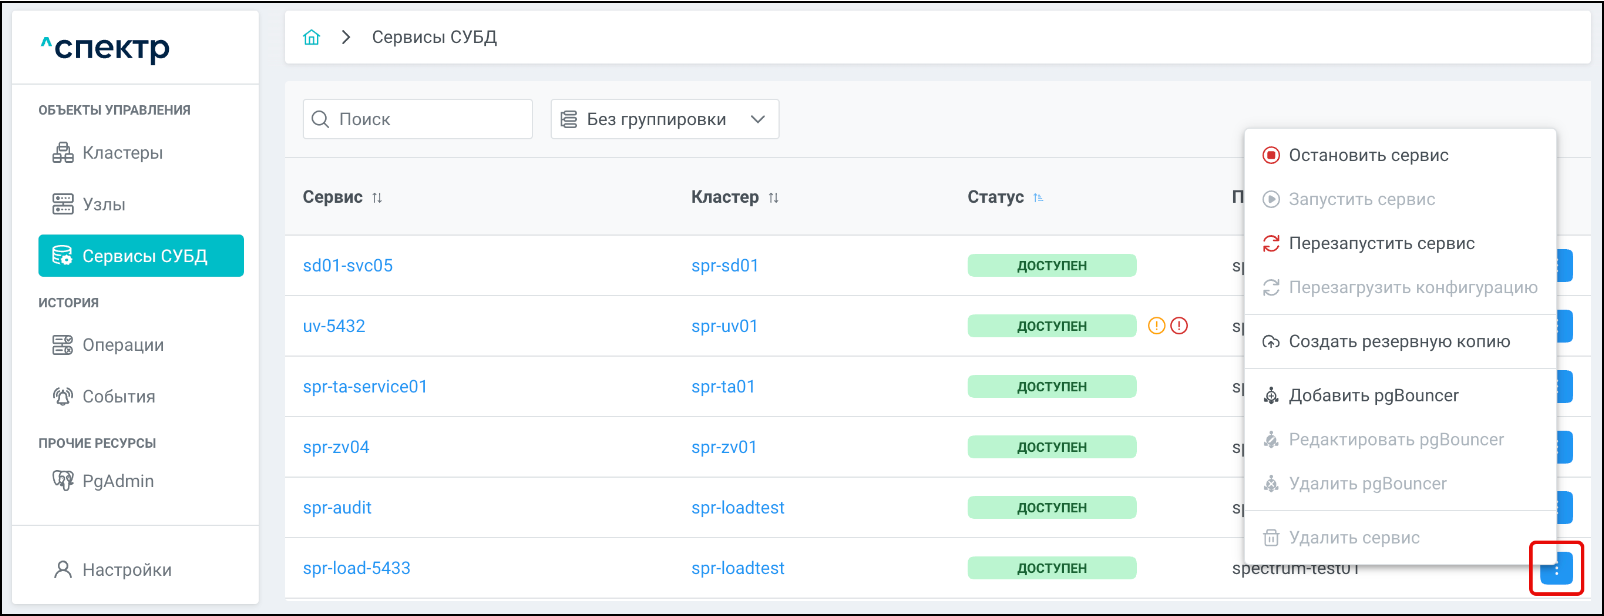Open actions menu for spr-load-5433 row
1604x616 pixels.
(1556, 569)
